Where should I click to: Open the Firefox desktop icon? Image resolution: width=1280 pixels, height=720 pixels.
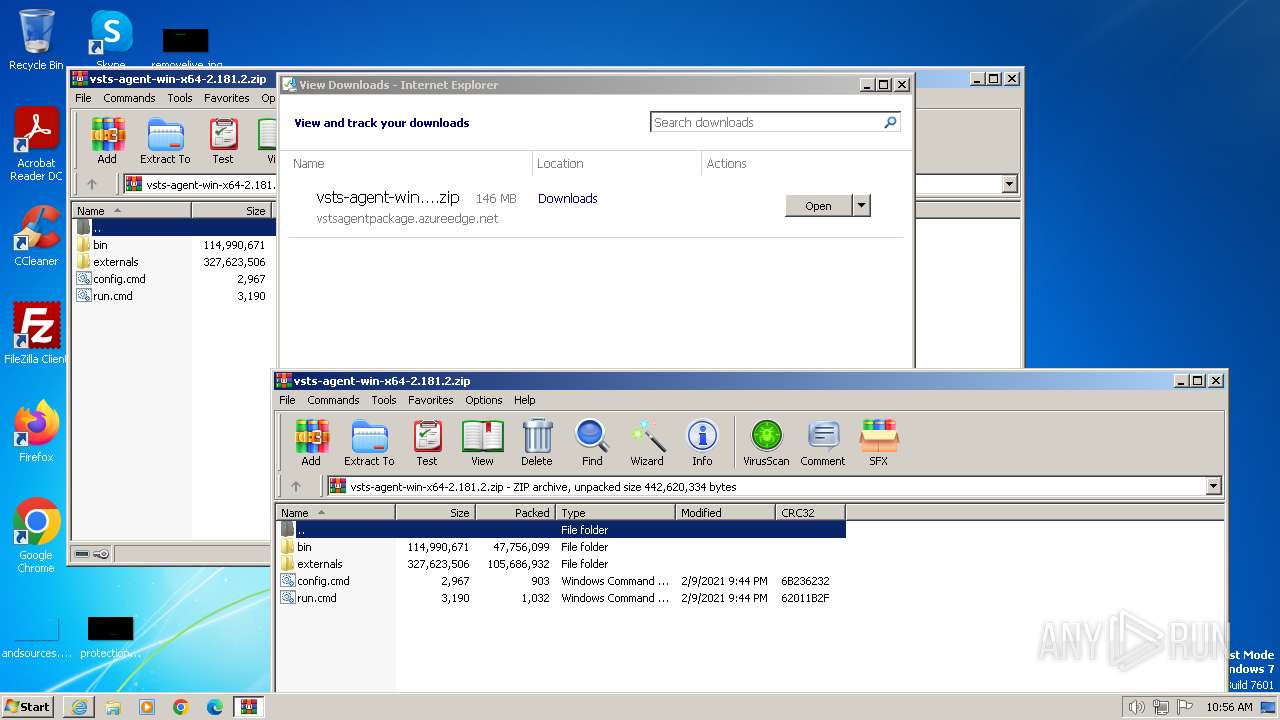pos(36,432)
